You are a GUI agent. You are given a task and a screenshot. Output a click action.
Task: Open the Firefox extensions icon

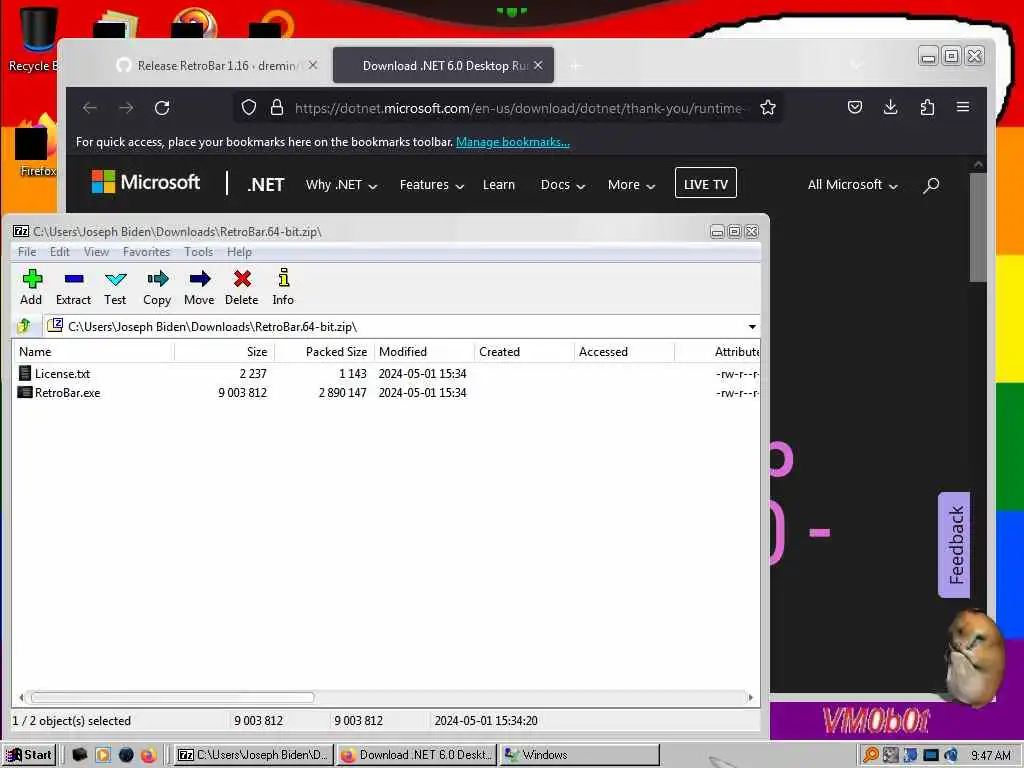click(927, 107)
